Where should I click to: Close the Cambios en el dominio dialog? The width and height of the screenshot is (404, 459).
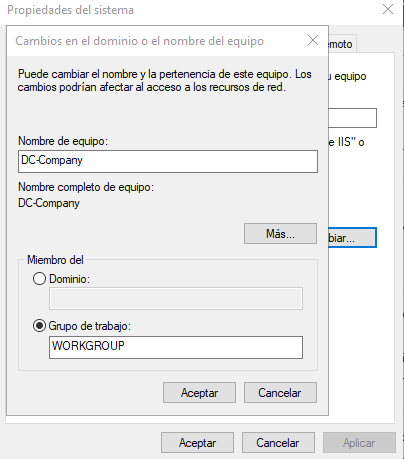313,40
